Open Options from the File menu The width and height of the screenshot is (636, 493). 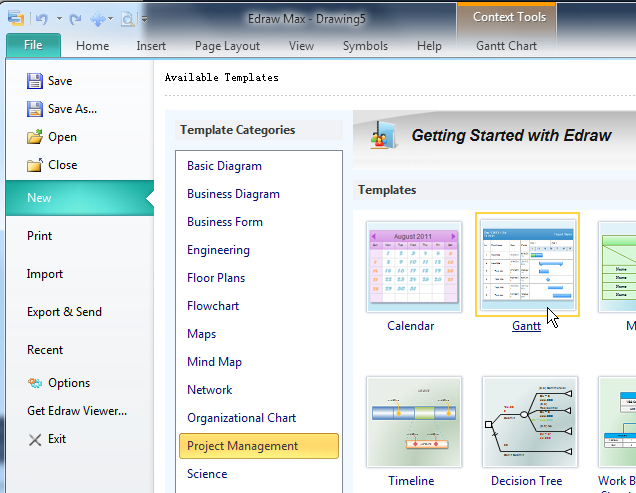tap(68, 383)
